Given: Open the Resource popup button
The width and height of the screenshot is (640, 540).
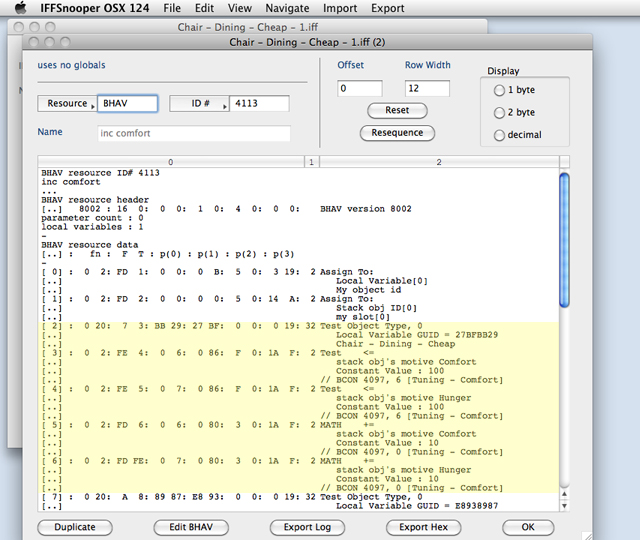Looking at the screenshot, I should pyautogui.click(x=67, y=104).
